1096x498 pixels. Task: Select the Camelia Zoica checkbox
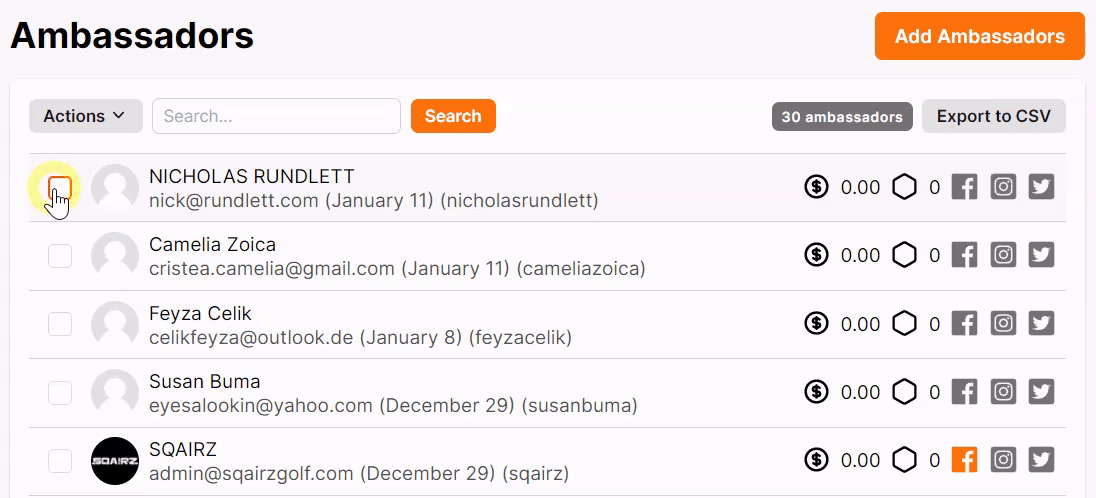[59, 255]
